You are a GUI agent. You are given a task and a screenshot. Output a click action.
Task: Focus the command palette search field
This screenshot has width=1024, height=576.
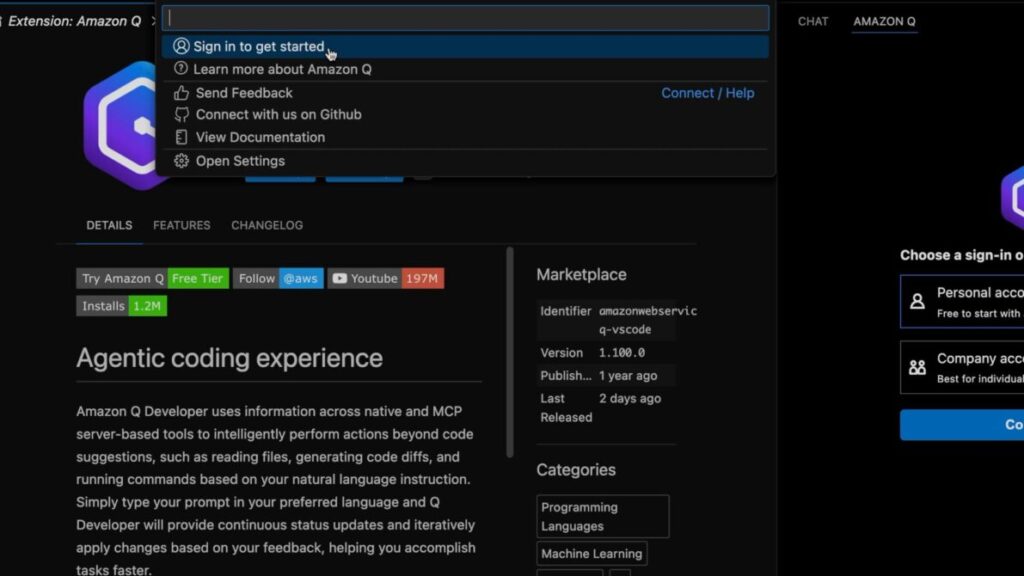pos(466,18)
